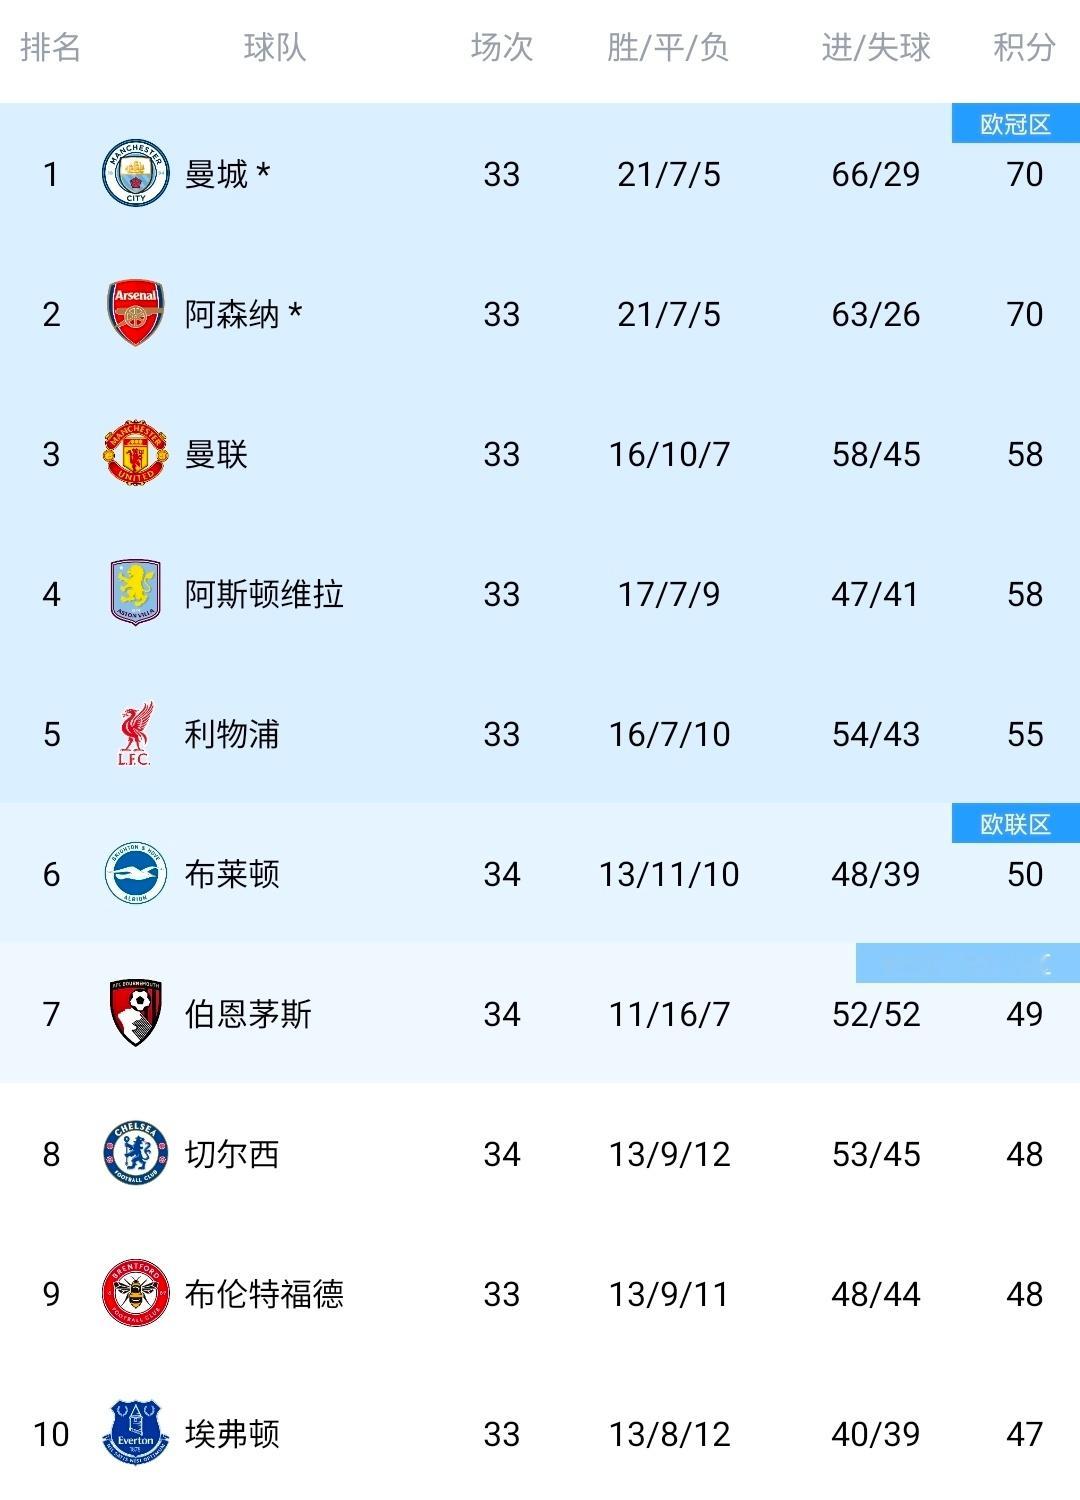
Task: Tap the 欧冠区 zone label
Action: [1015, 124]
